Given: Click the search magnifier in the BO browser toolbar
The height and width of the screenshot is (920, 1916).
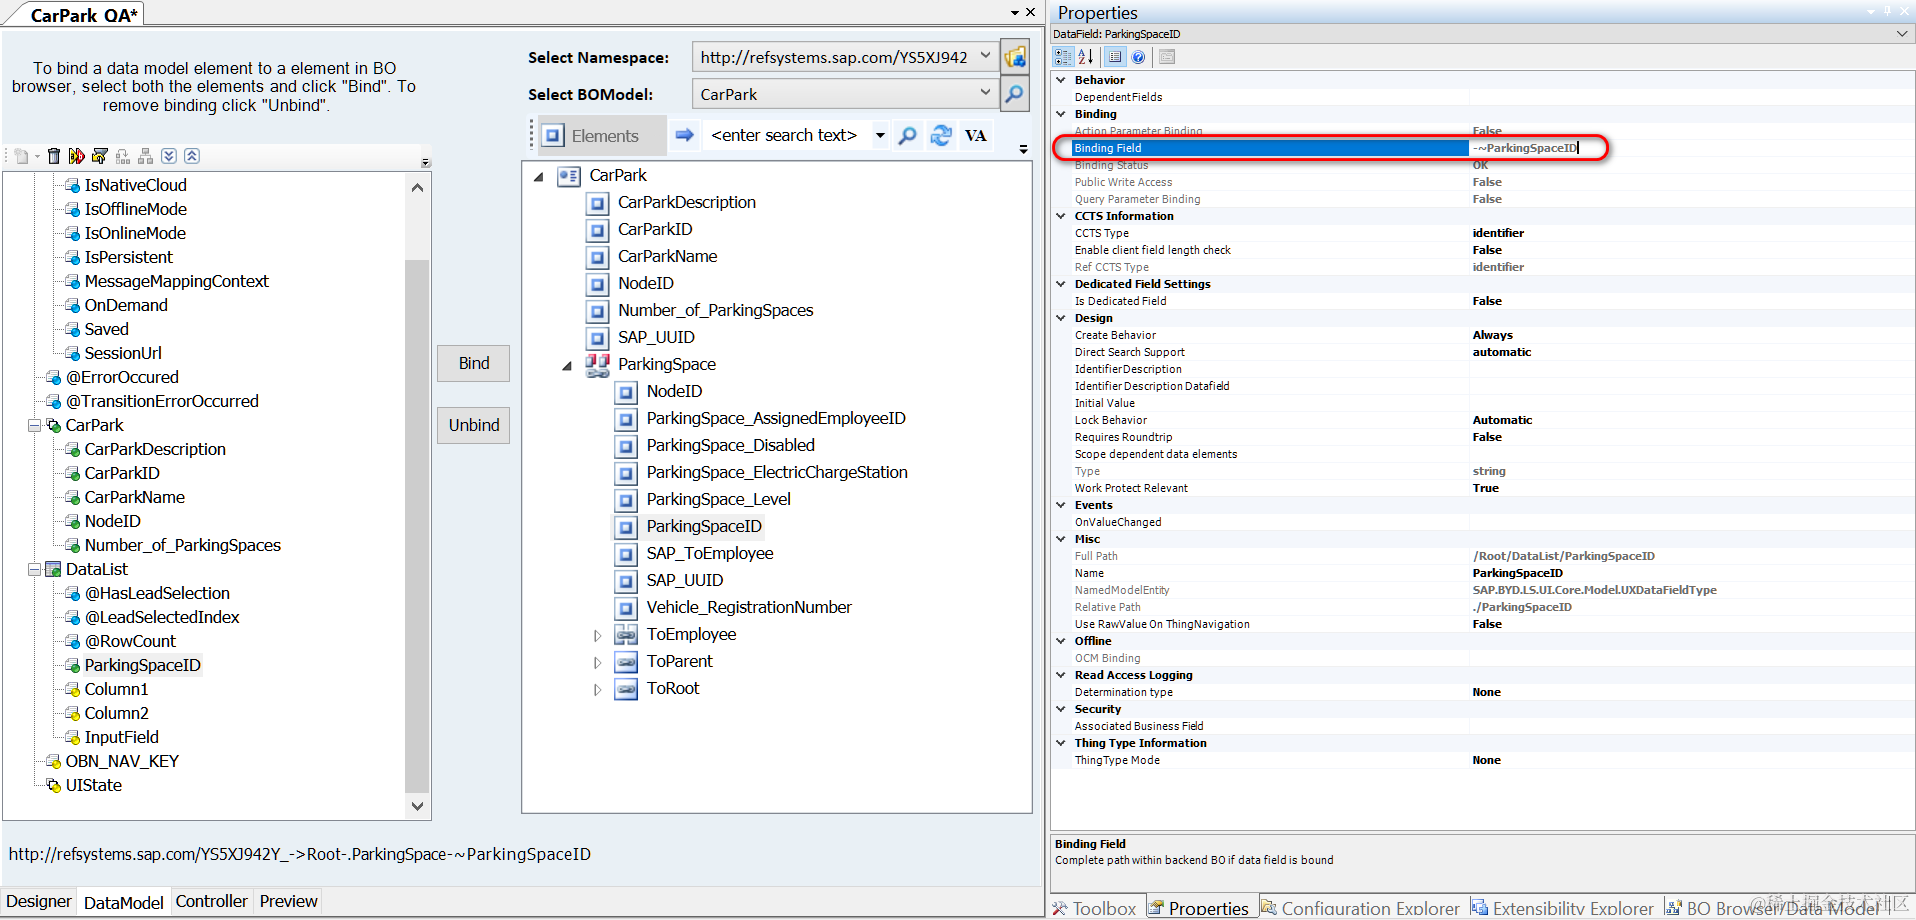Looking at the screenshot, I should [x=907, y=135].
